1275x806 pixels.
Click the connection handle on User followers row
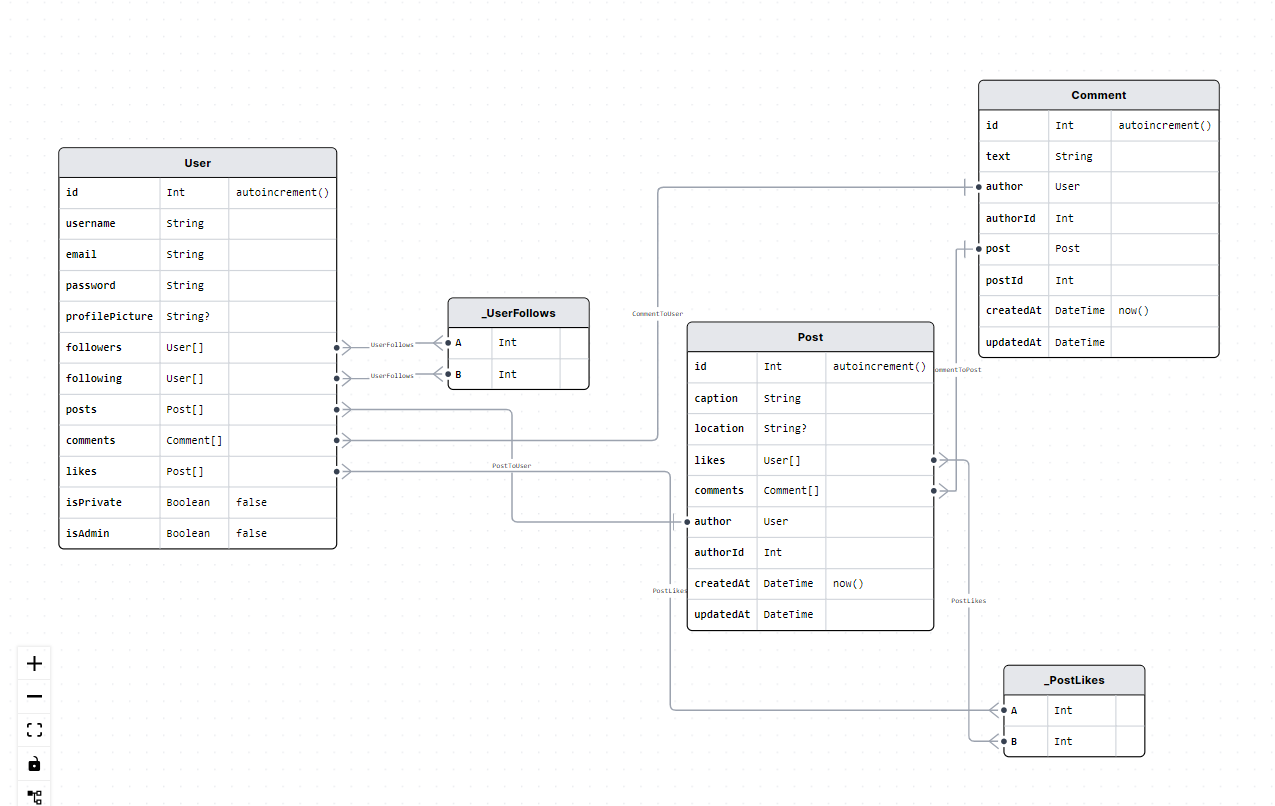click(x=337, y=347)
